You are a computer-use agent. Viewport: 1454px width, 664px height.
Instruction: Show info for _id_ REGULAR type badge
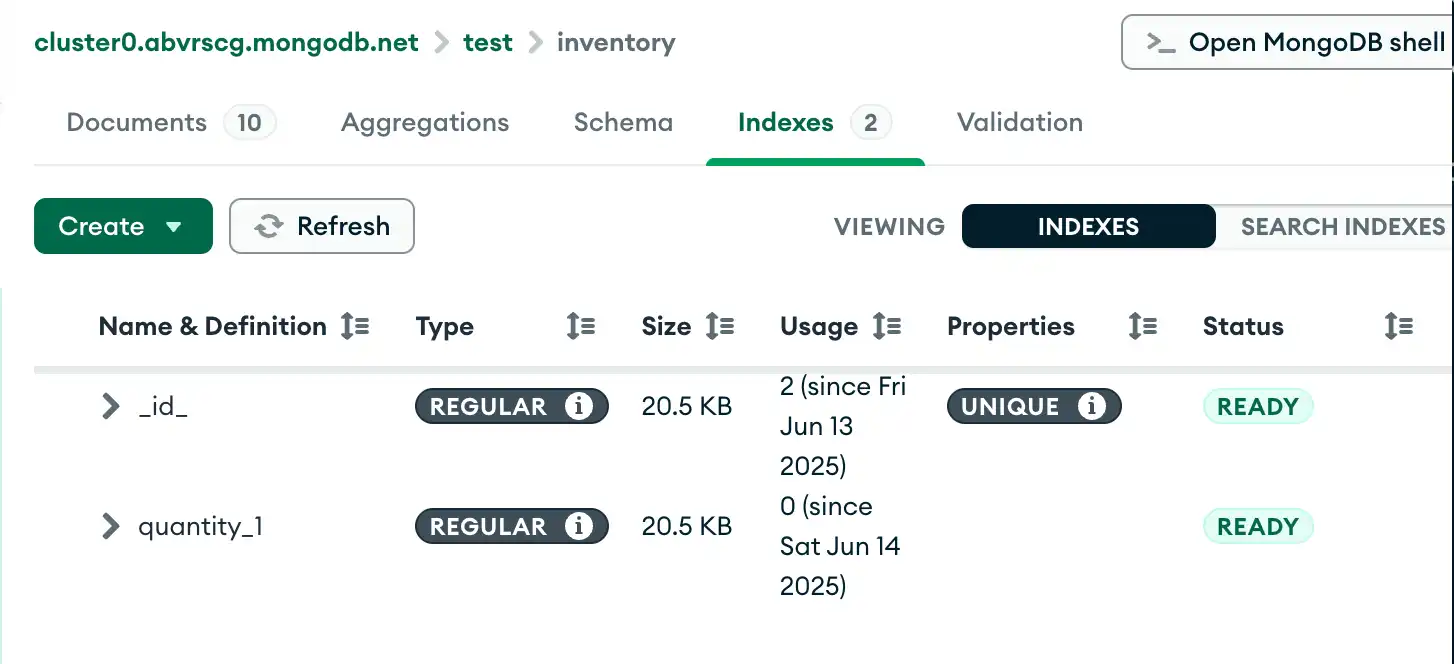click(x=578, y=407)
